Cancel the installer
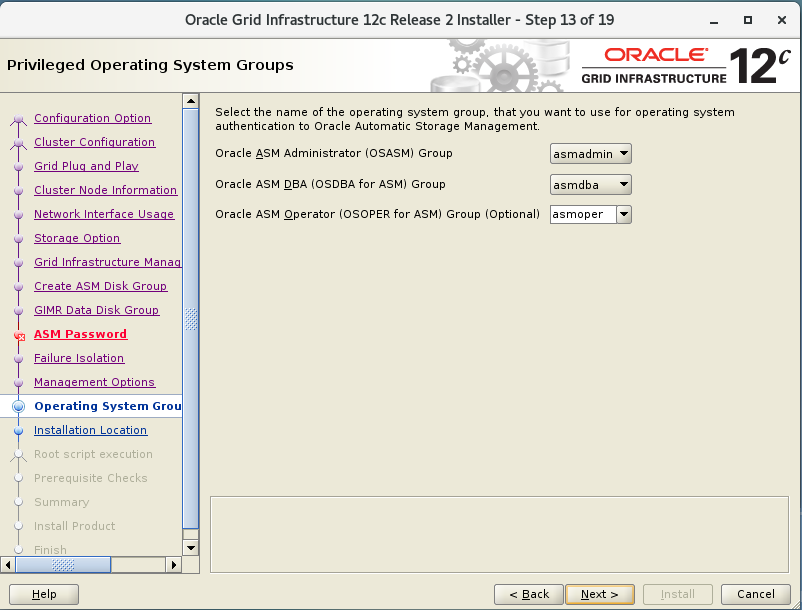802x610 pixels. tap(755, 594)
